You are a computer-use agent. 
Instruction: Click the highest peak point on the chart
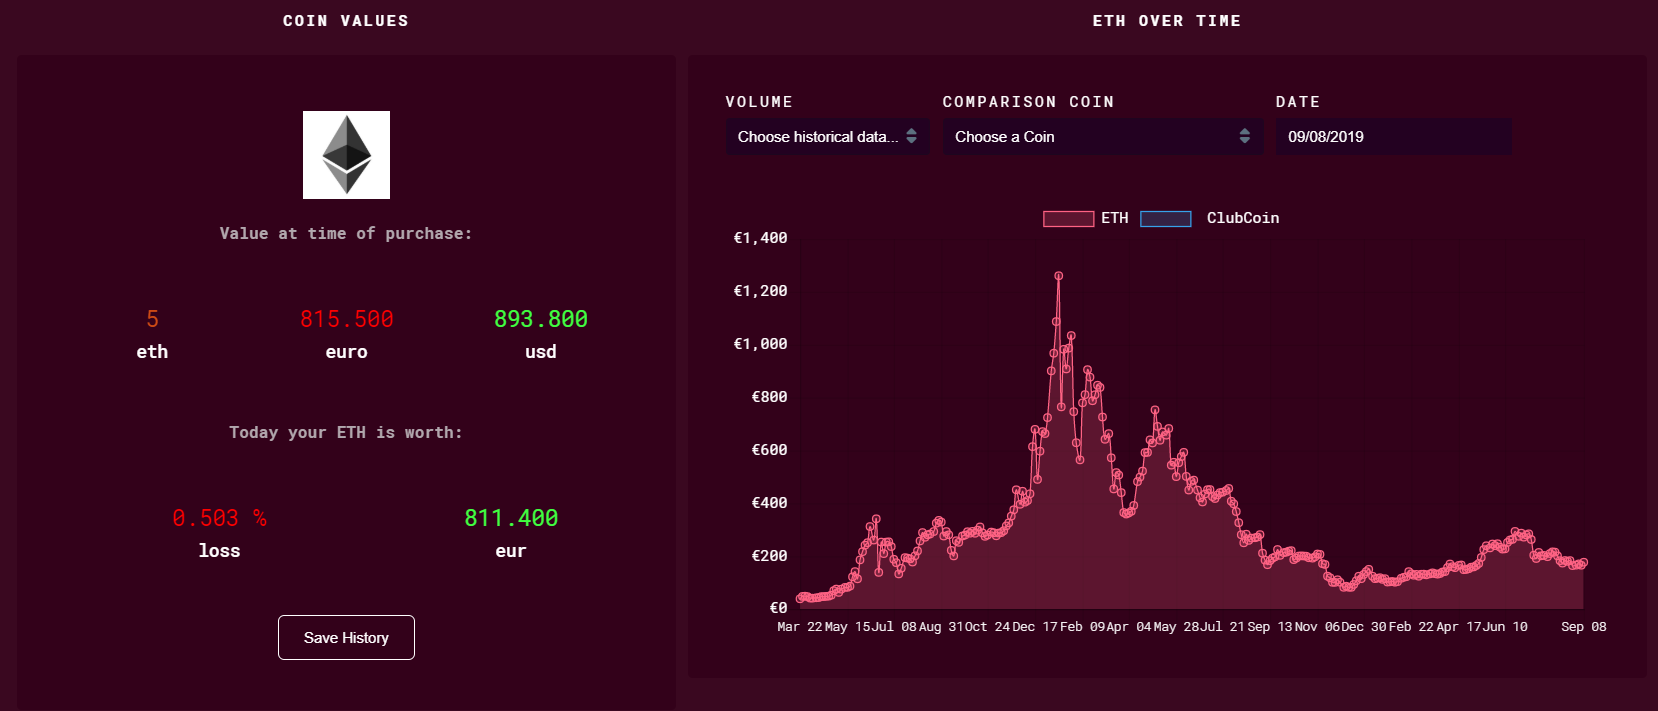1058,276
